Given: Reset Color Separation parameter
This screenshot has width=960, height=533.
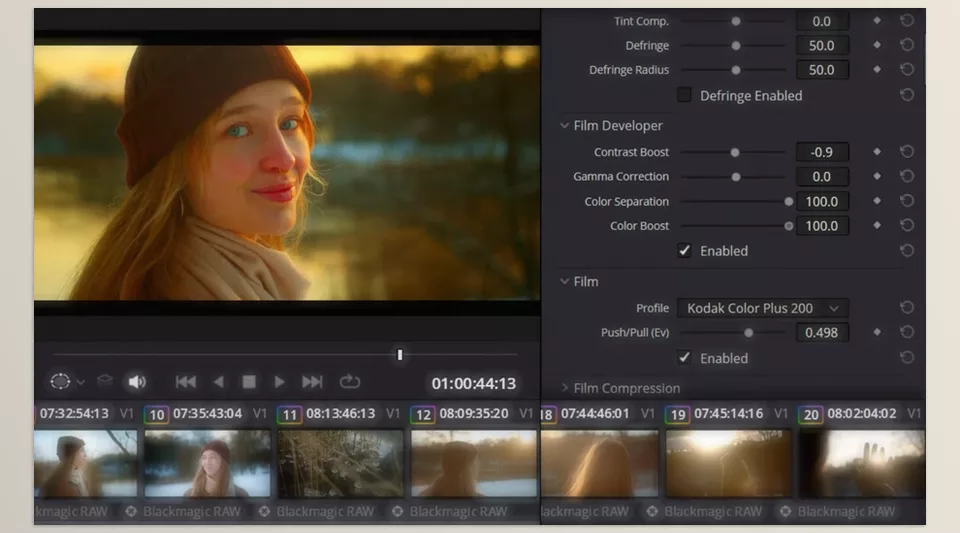Looking at the screenshot, I should [x=907, y=201].
